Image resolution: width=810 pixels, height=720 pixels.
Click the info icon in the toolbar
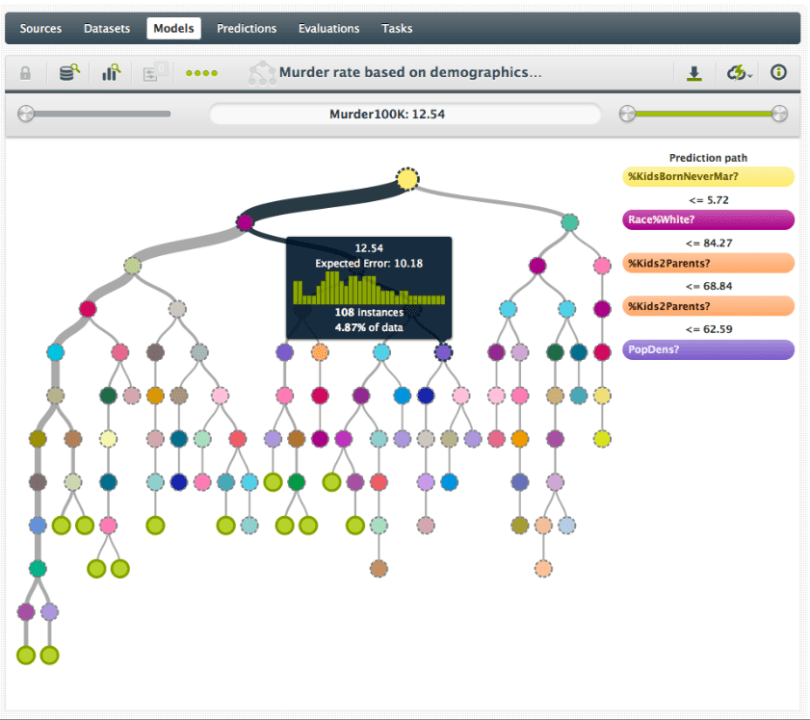coord(779,73)
